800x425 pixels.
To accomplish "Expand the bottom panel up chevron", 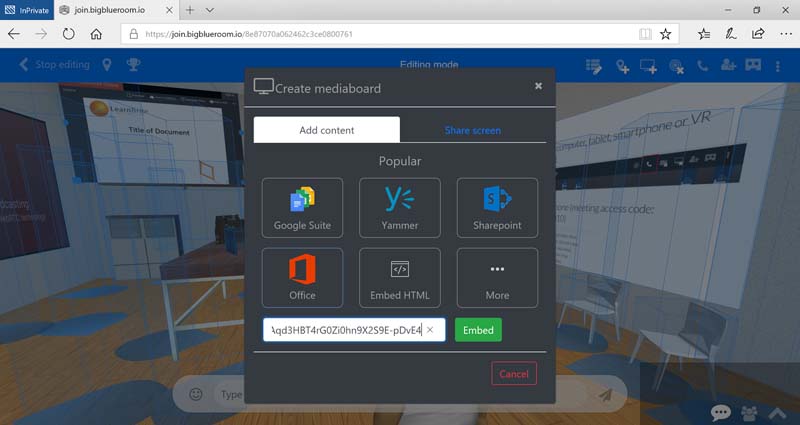I will click(777, 412).
